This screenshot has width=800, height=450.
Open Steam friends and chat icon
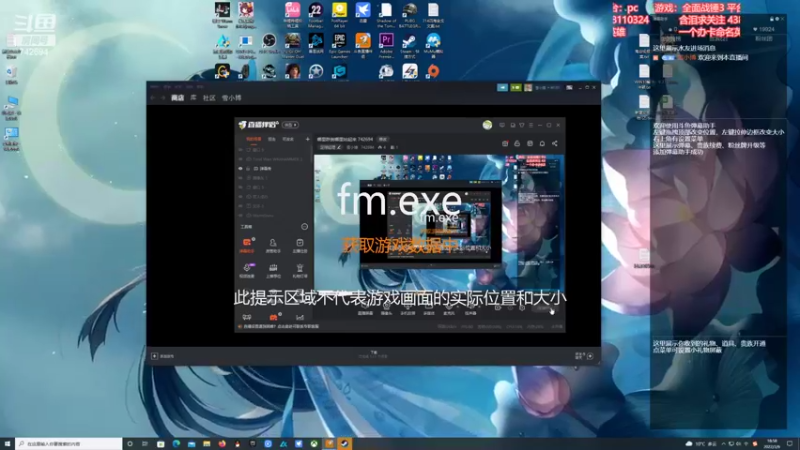(x=590, y=356)
